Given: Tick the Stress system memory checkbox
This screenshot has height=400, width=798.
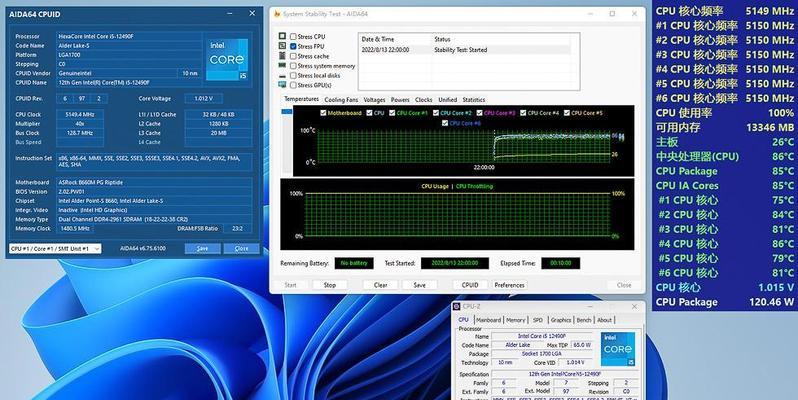Looking at the screenshot, I should pos(293,66).
